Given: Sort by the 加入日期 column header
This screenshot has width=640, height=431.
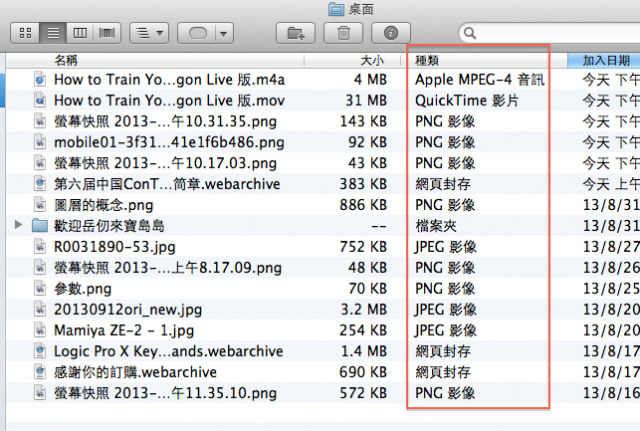Looking at the screenshot, I should 604,60.
